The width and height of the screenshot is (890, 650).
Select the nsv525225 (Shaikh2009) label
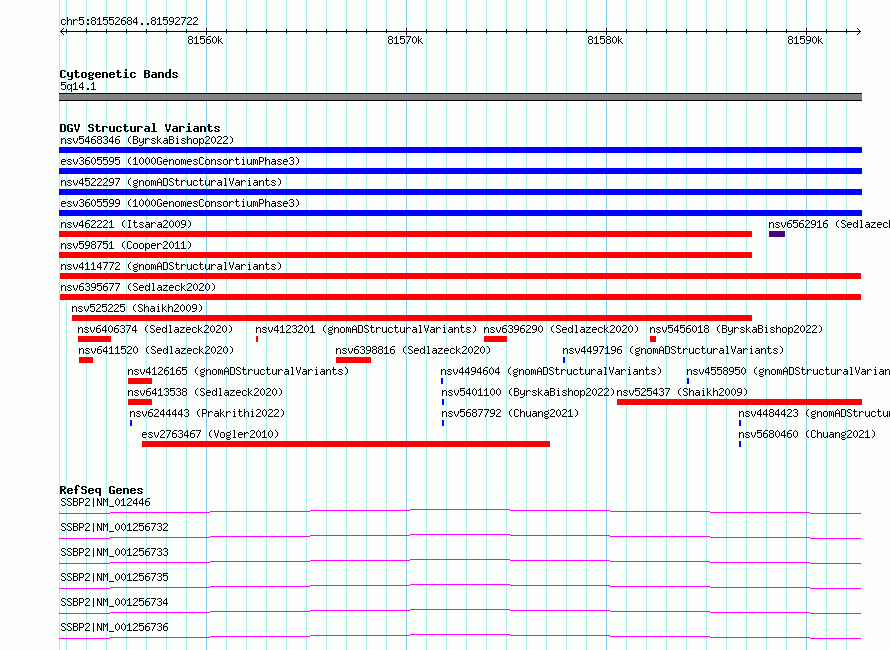click(x=137, y=308)
